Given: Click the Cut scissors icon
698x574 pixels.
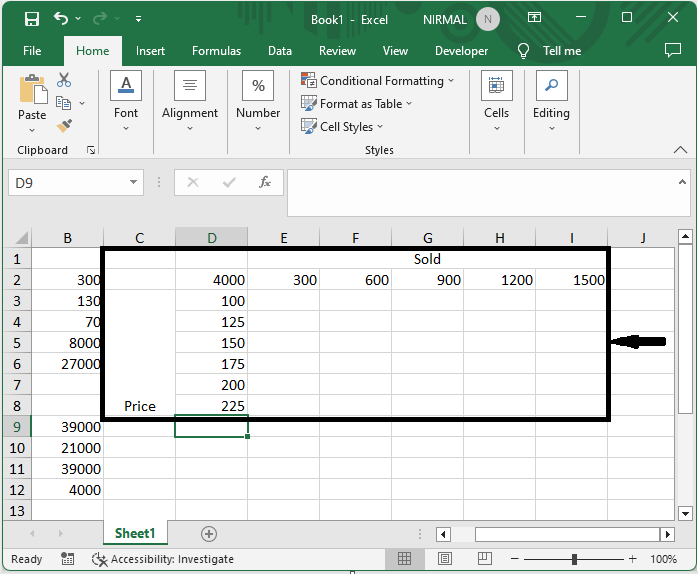Looking at the screenshot, I should pos(64,80).
